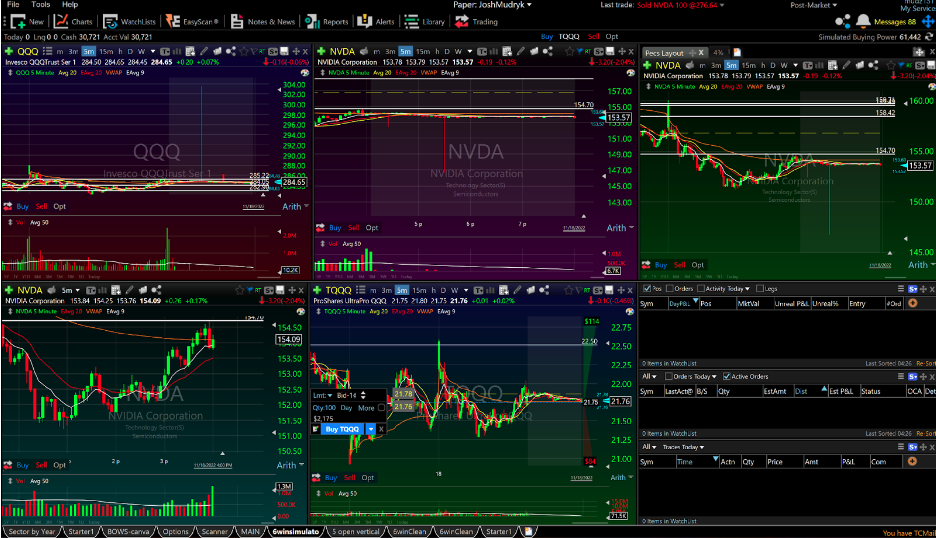Click More in the TQQQ order ticket
This screenshot has height=538, width=936.
click(x=366, y=408)
